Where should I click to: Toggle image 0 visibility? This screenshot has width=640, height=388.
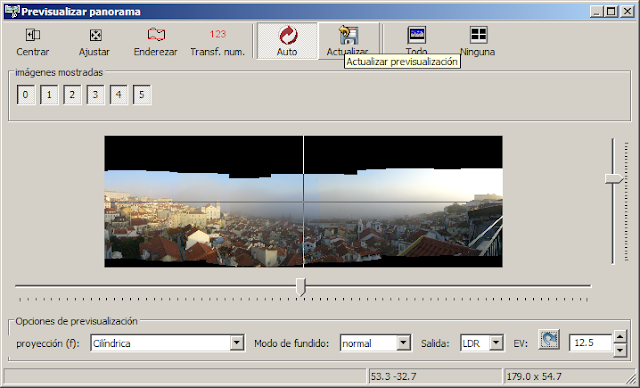[26, 95]
